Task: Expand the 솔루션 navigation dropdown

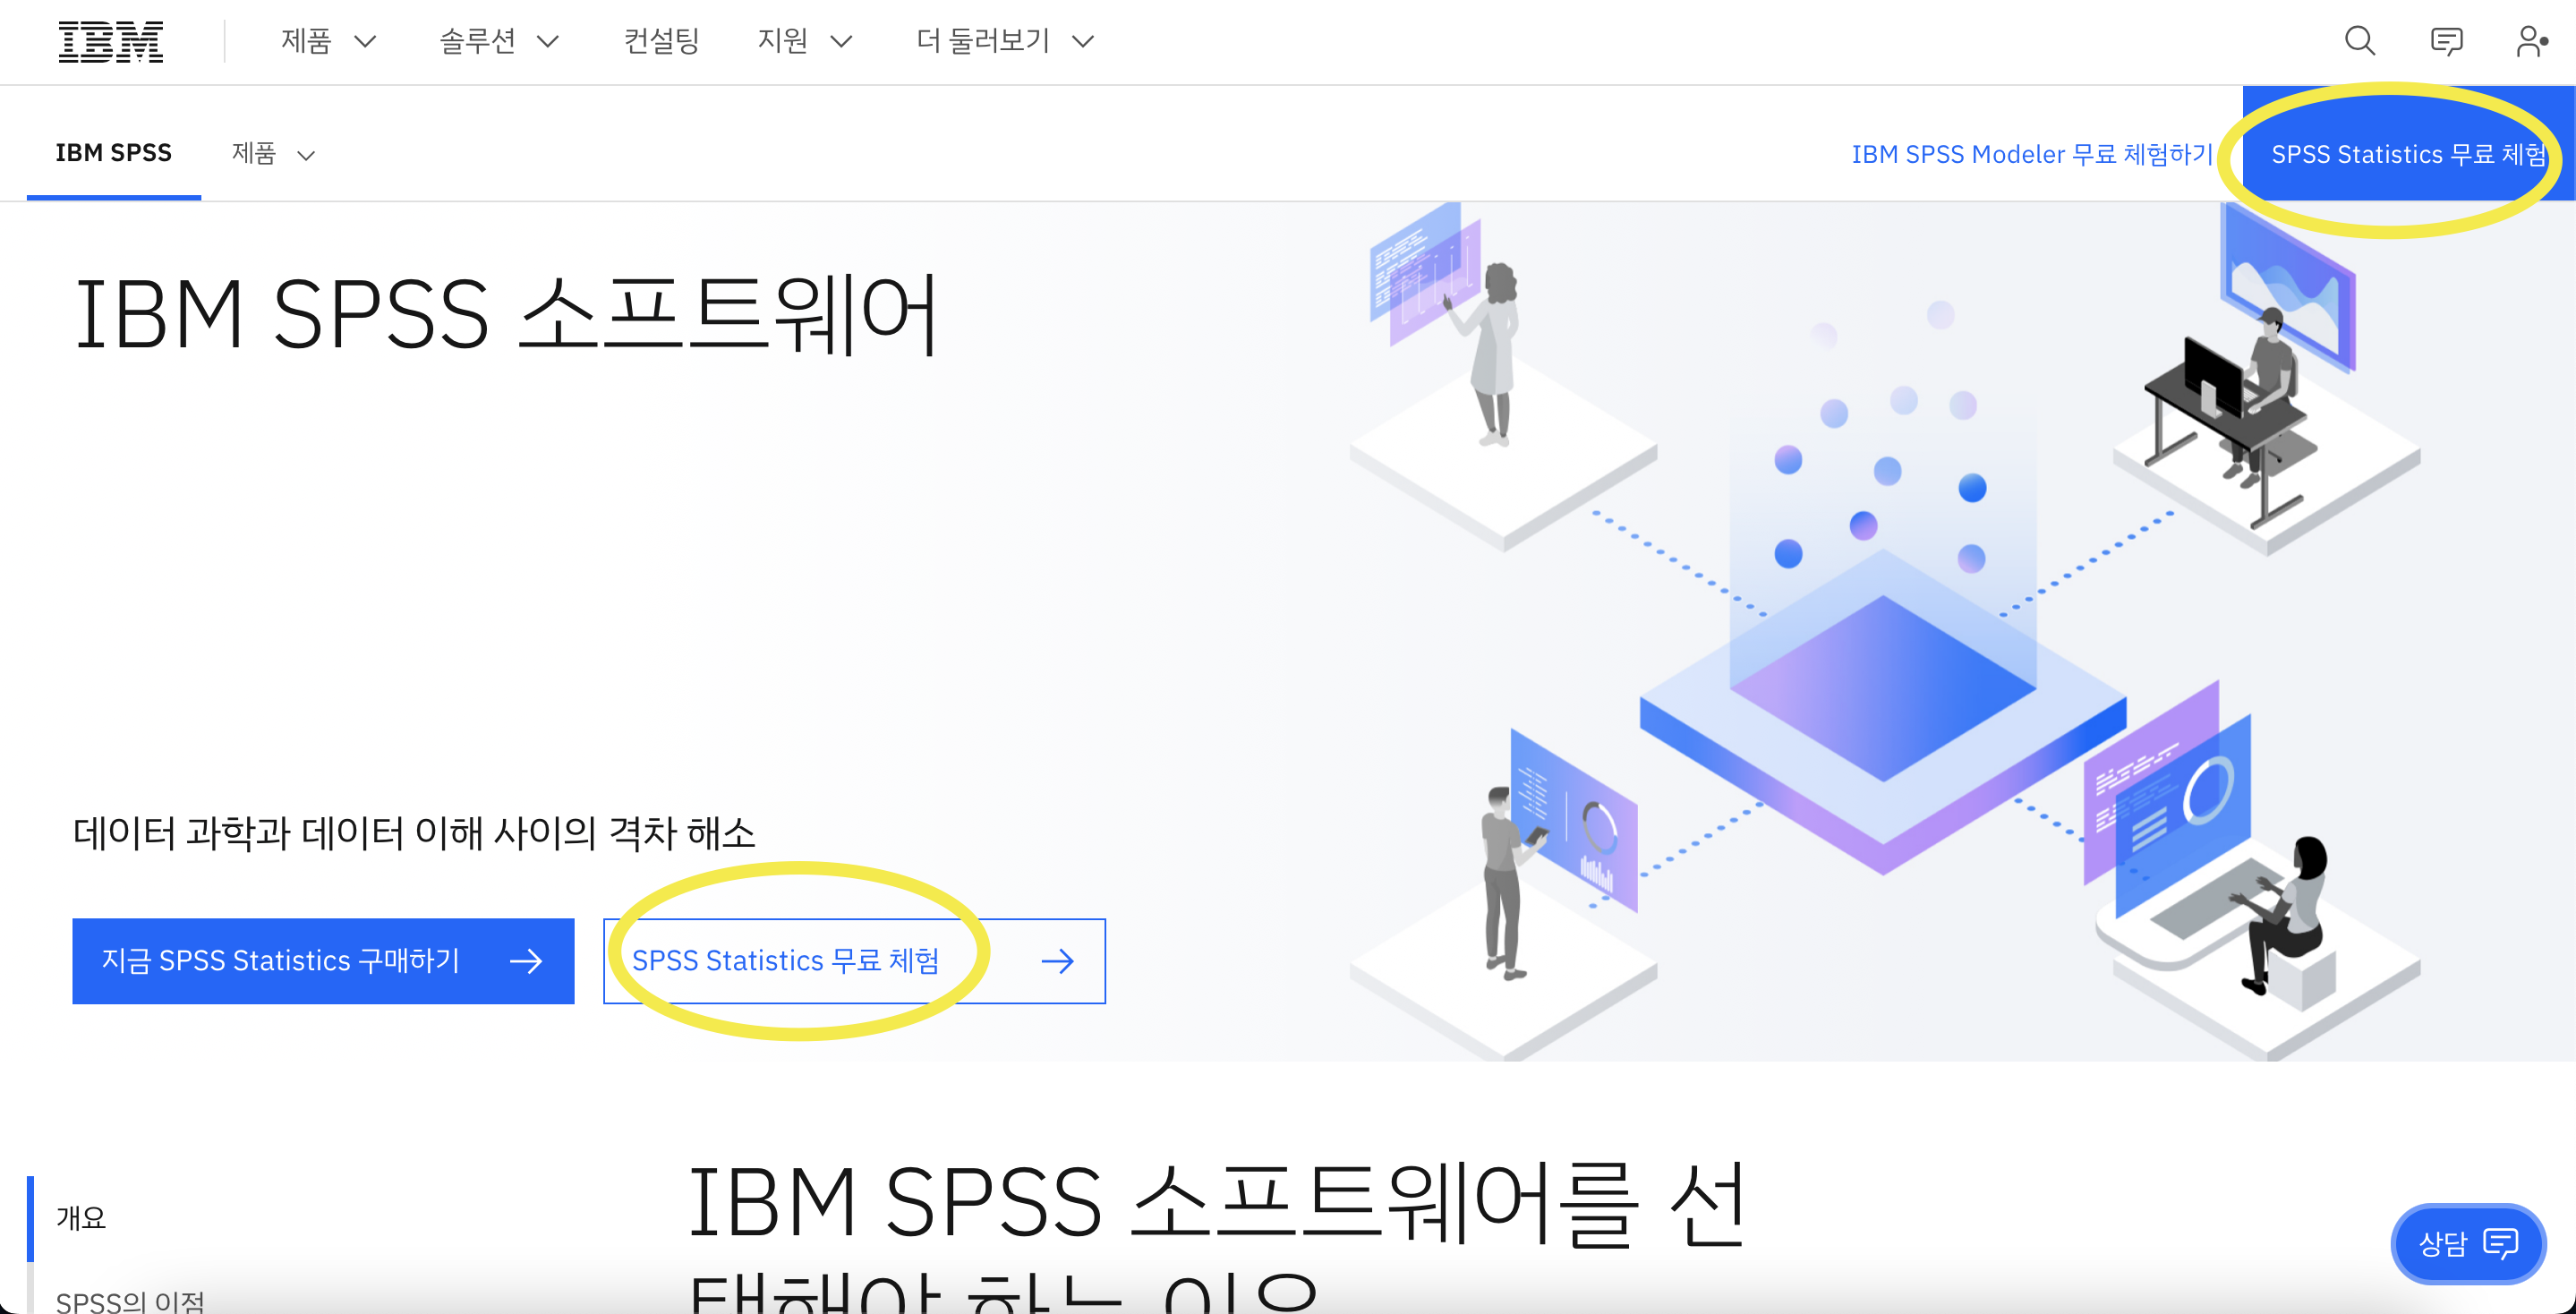Action: point(498,41)
